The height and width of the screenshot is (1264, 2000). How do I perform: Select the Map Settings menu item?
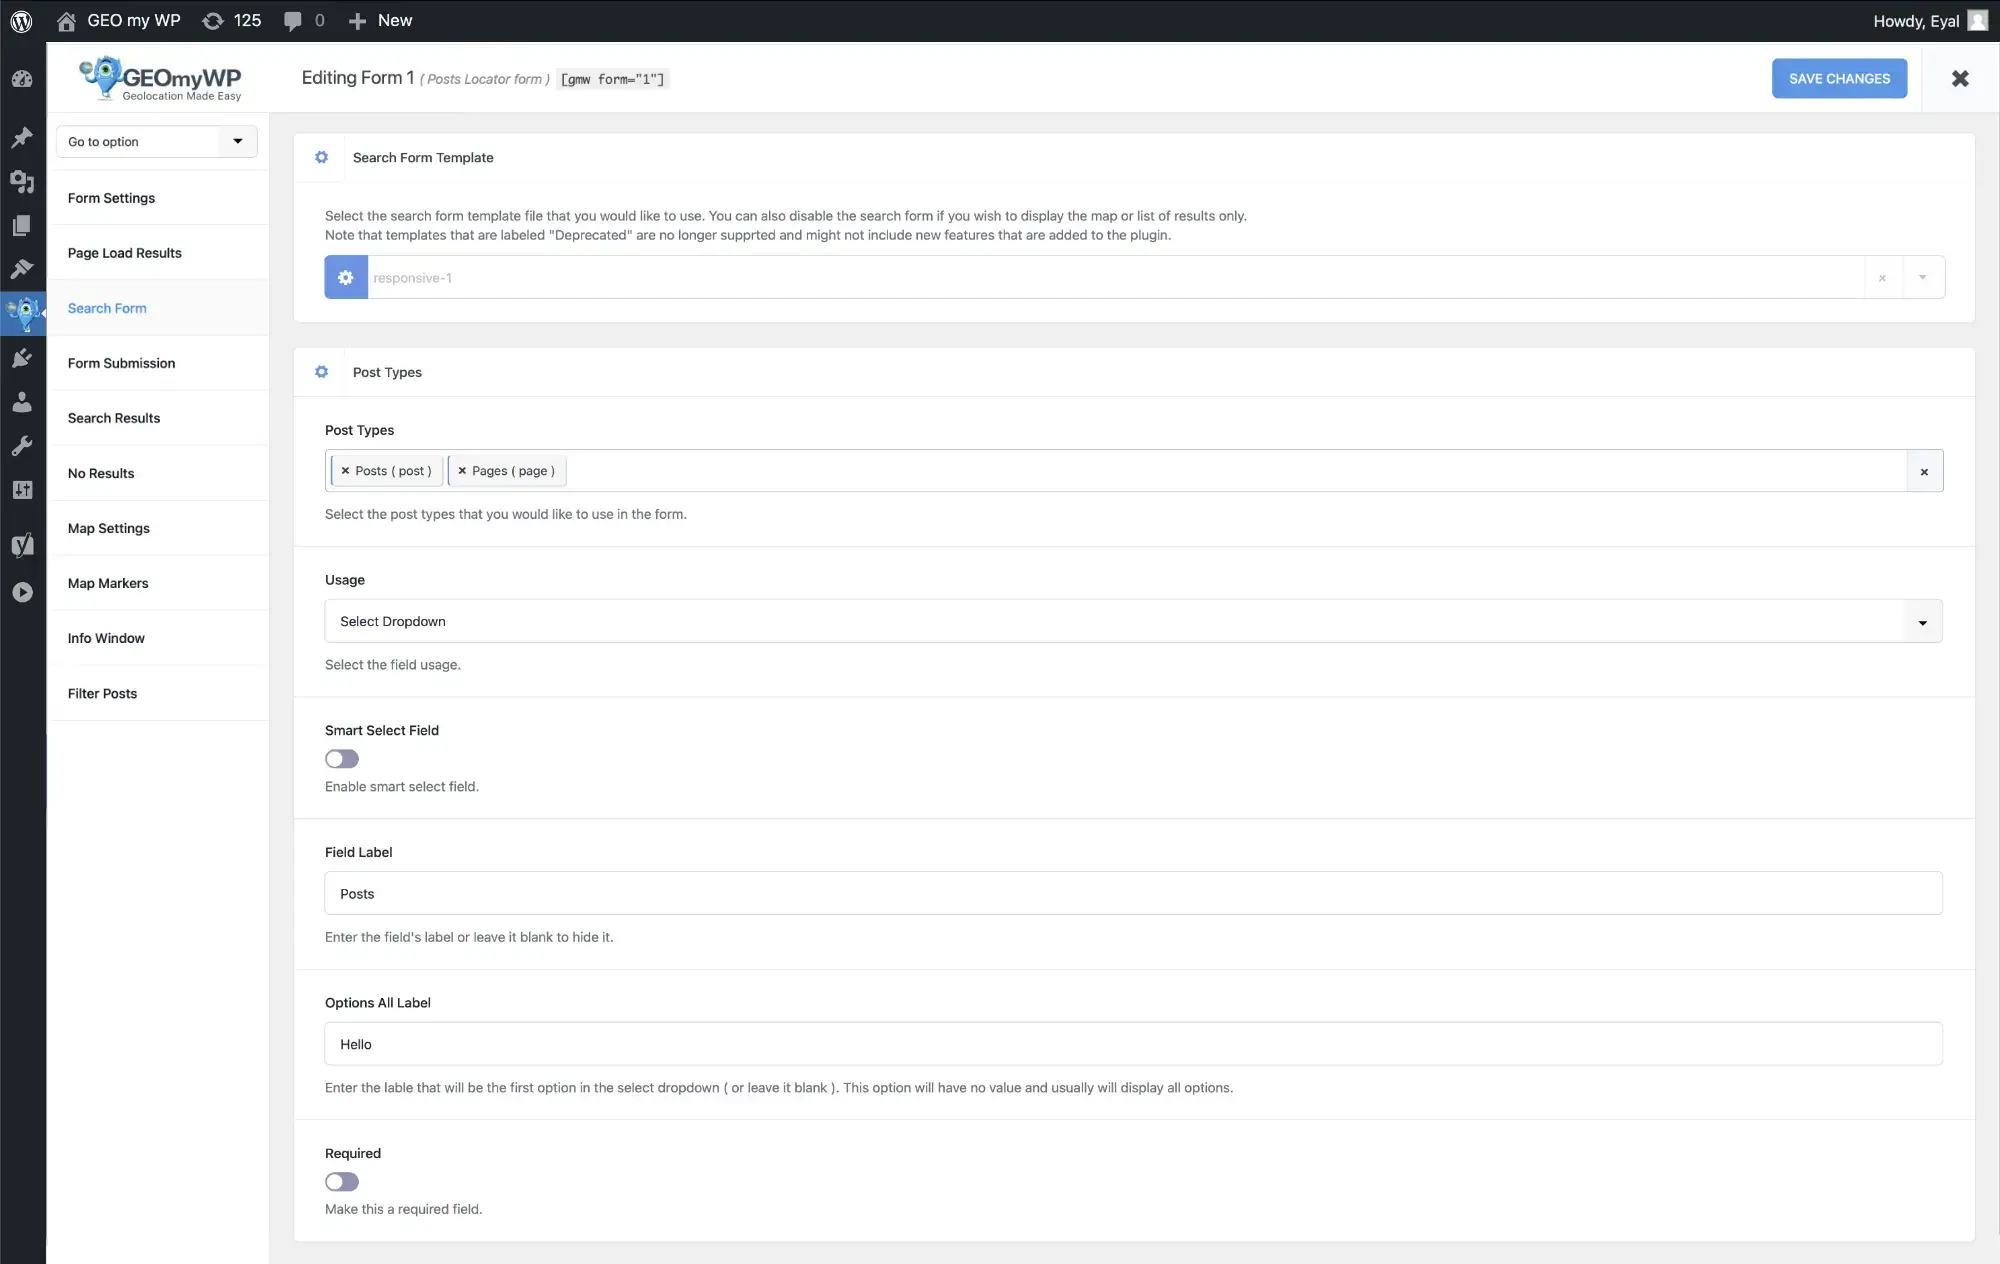(x=108, y=527)
